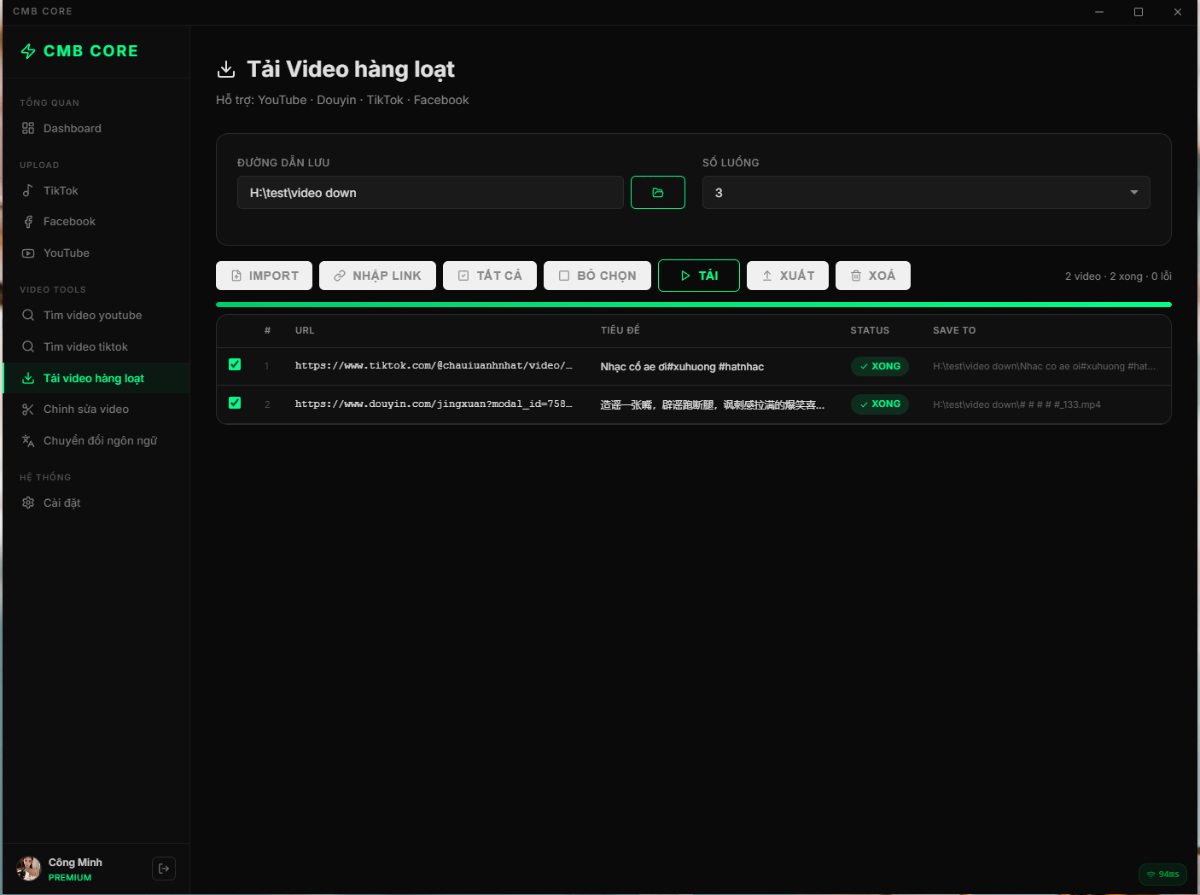Click the green progress bar
This screenshot has height=895, width=1200.
pos(693,302)
